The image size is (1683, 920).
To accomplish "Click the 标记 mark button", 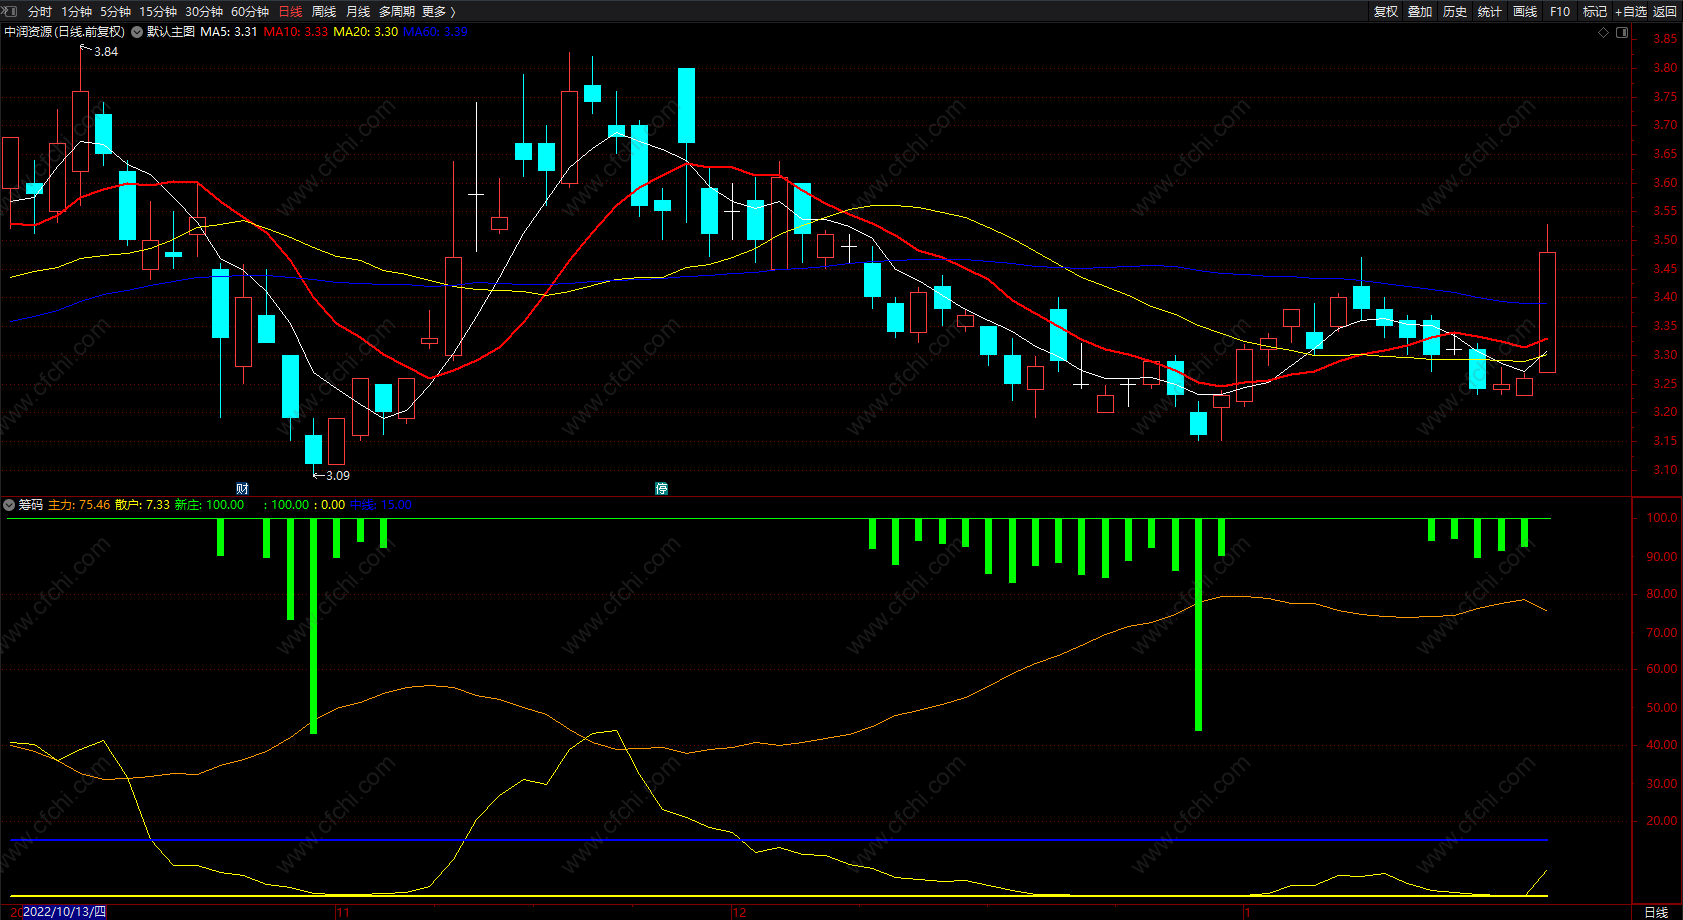I will (x=1595, y=11).
